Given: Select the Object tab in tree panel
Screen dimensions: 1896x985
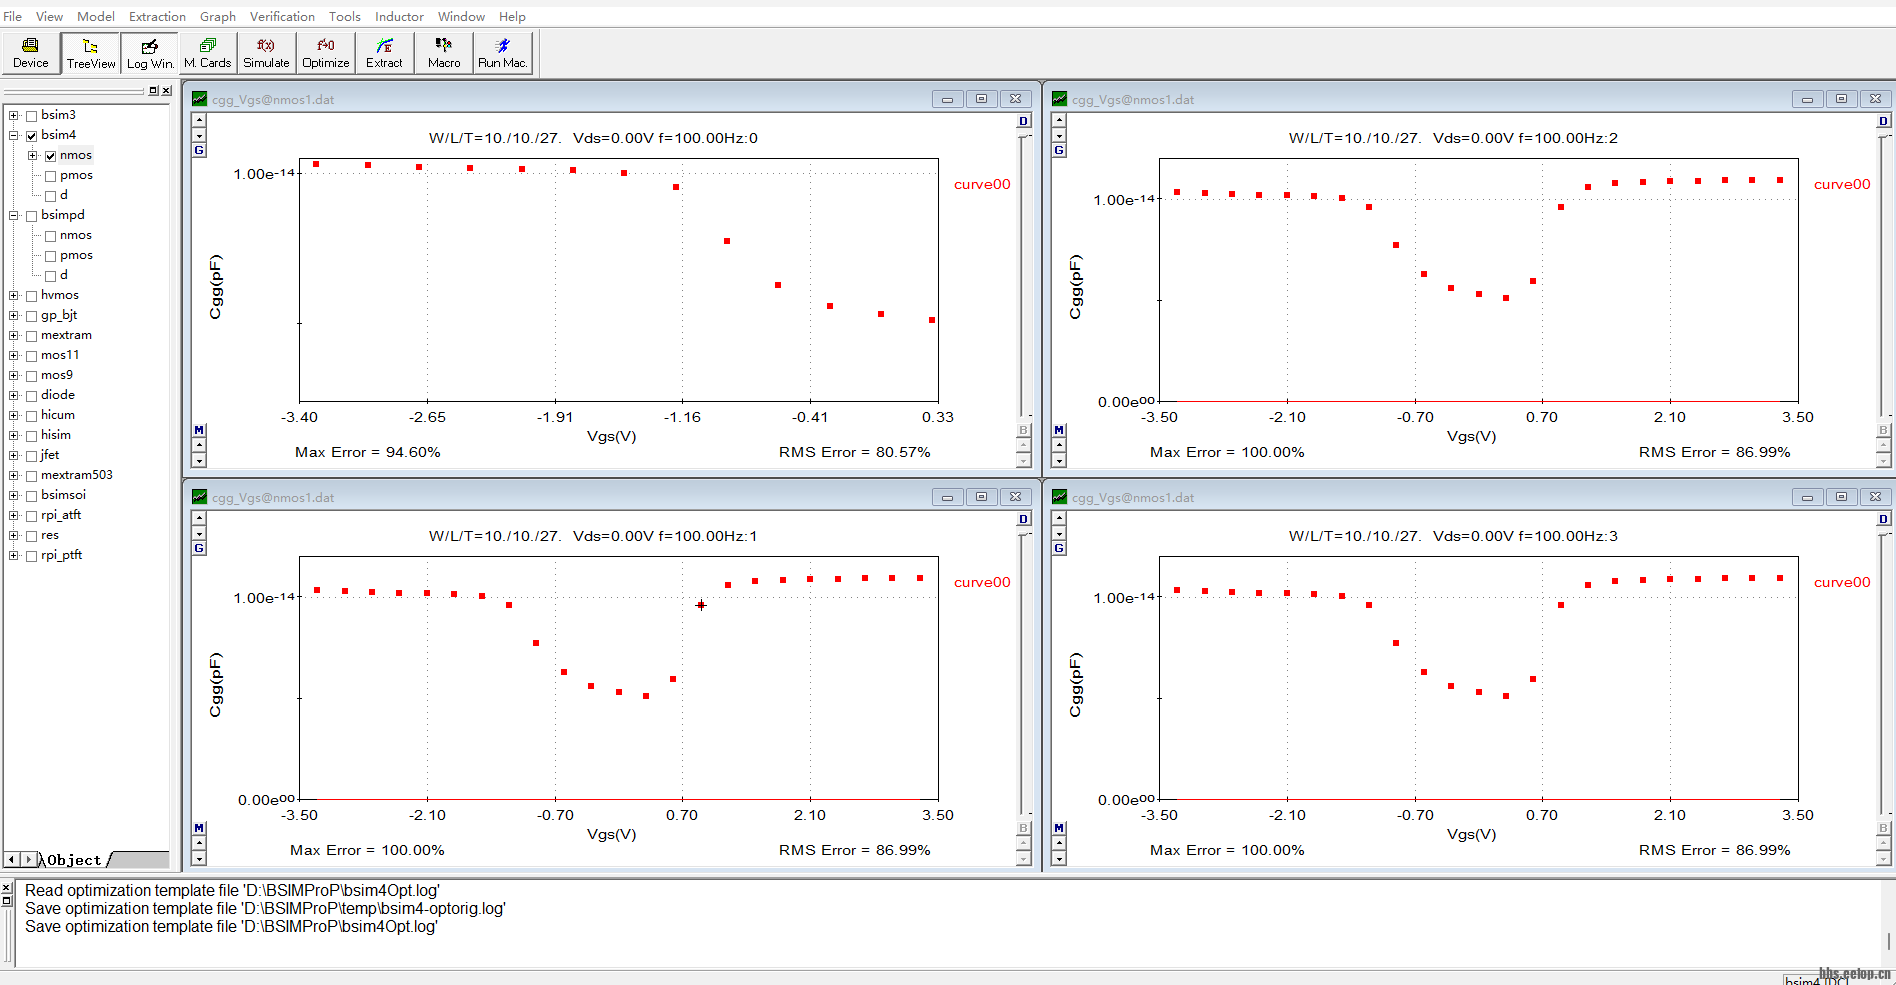Looking at the screenshot, I should click(74, 860).
